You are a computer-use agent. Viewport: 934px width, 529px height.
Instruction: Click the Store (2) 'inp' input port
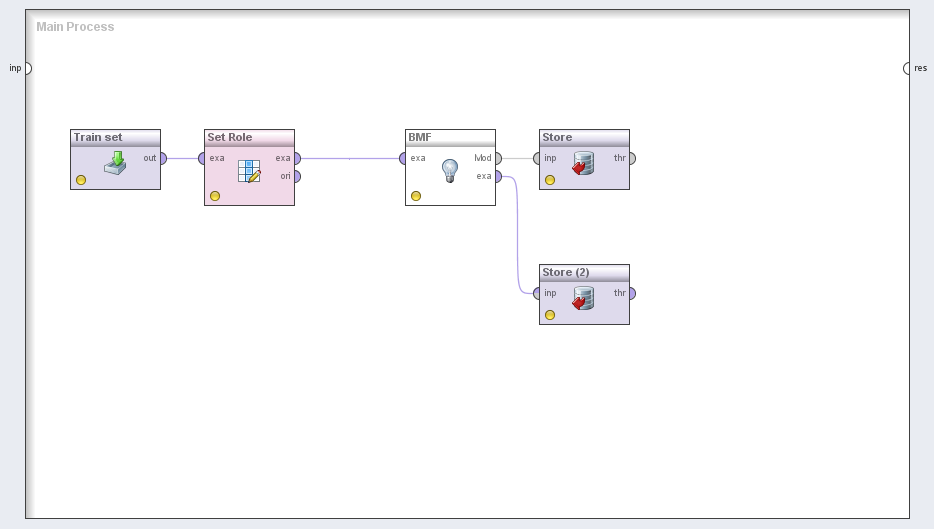coord(537,293)
